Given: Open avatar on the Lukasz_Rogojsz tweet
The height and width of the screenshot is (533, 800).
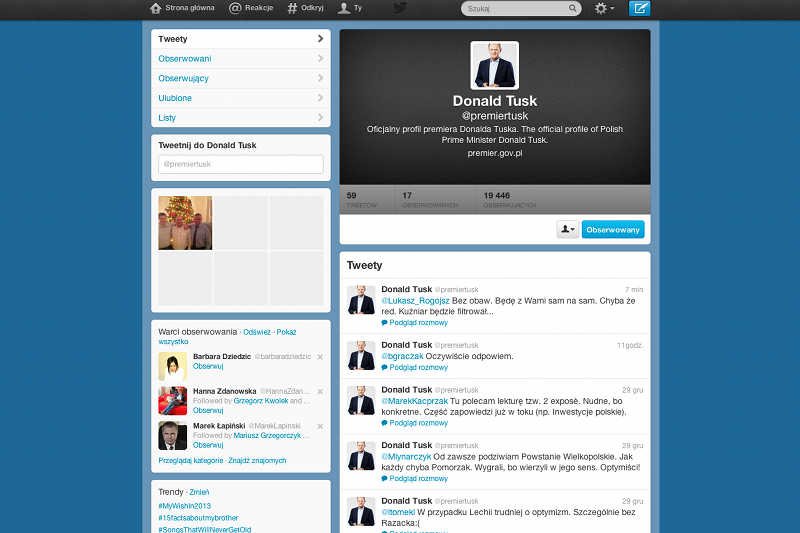Looking at the screenshot, I should tap(361, 300).
